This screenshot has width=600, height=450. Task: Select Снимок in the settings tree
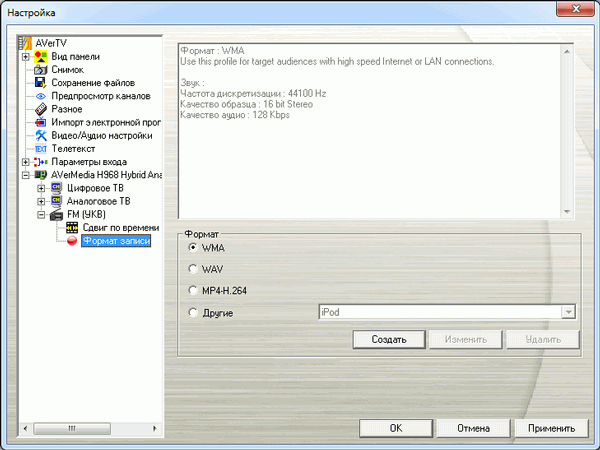(67, 70)
